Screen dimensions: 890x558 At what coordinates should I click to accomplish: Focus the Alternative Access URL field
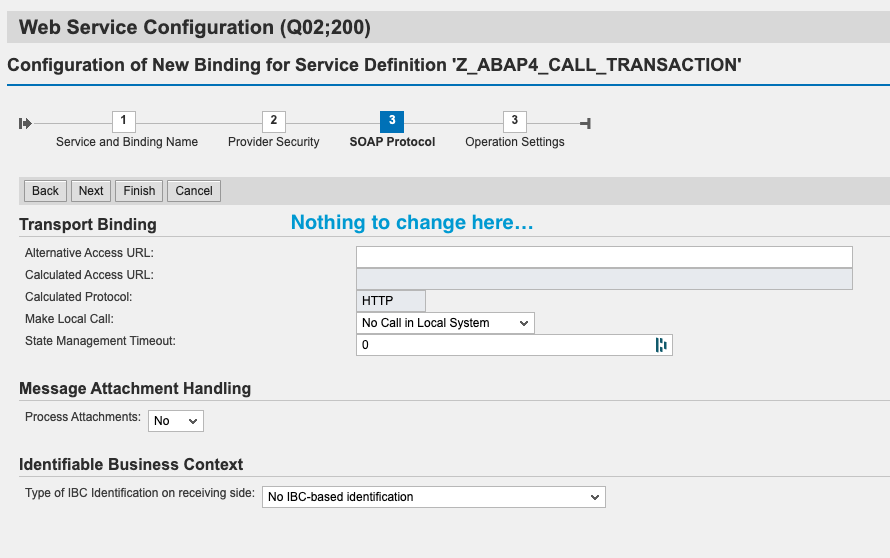click(604, 257)
